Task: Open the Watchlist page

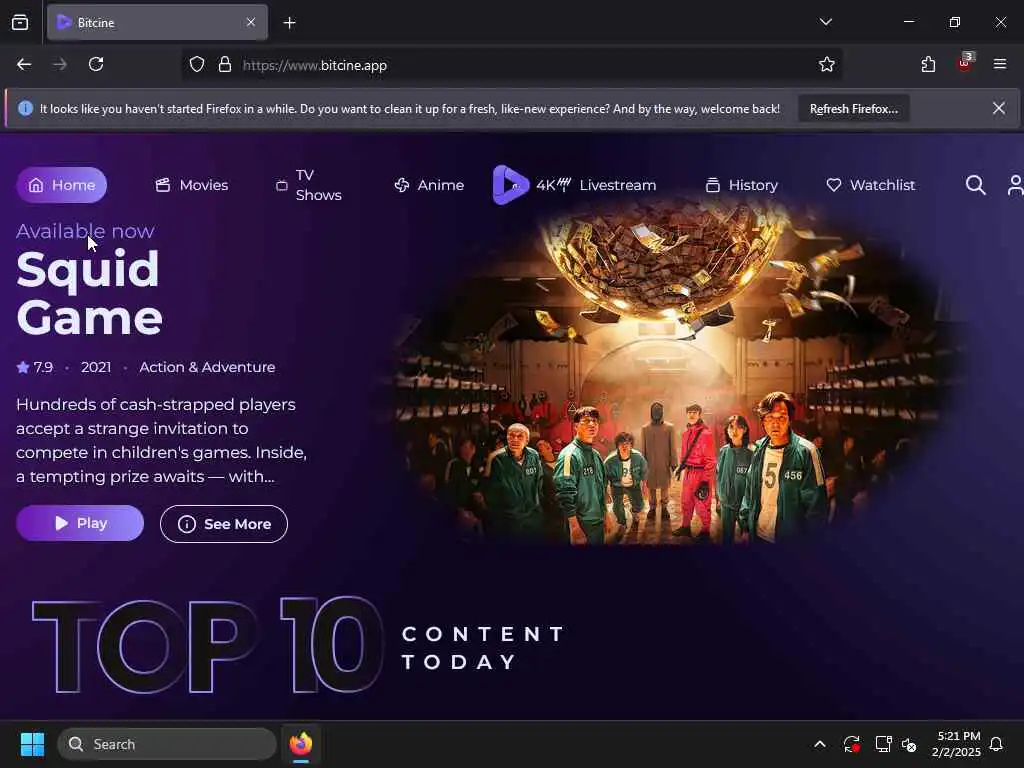Action: (x=871, y=185)
